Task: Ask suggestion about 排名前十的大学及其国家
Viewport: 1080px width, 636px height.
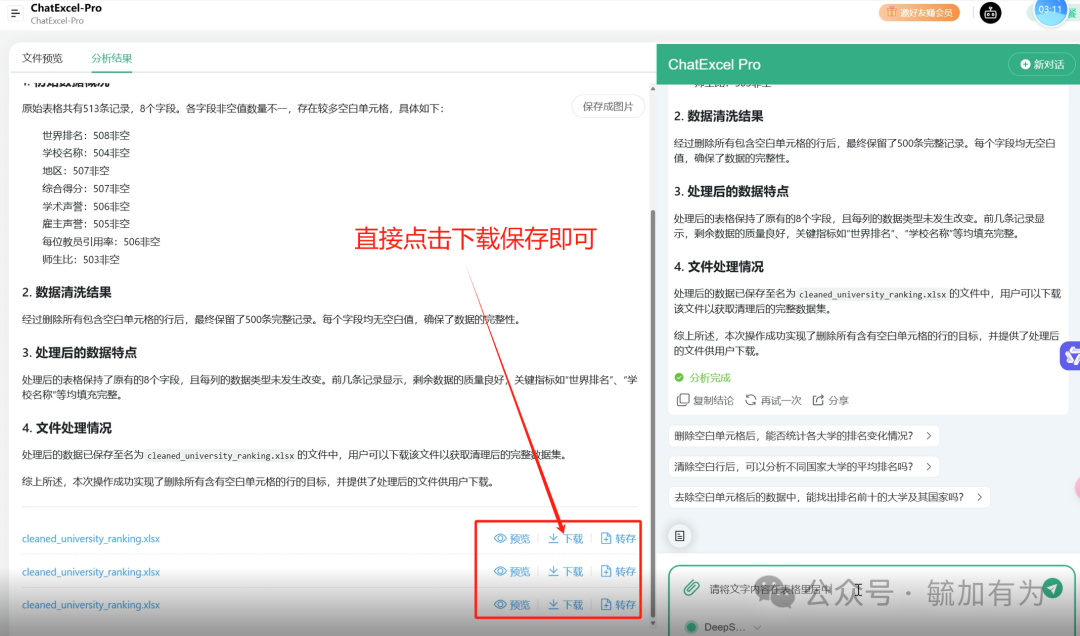Action: coord(829,497)
